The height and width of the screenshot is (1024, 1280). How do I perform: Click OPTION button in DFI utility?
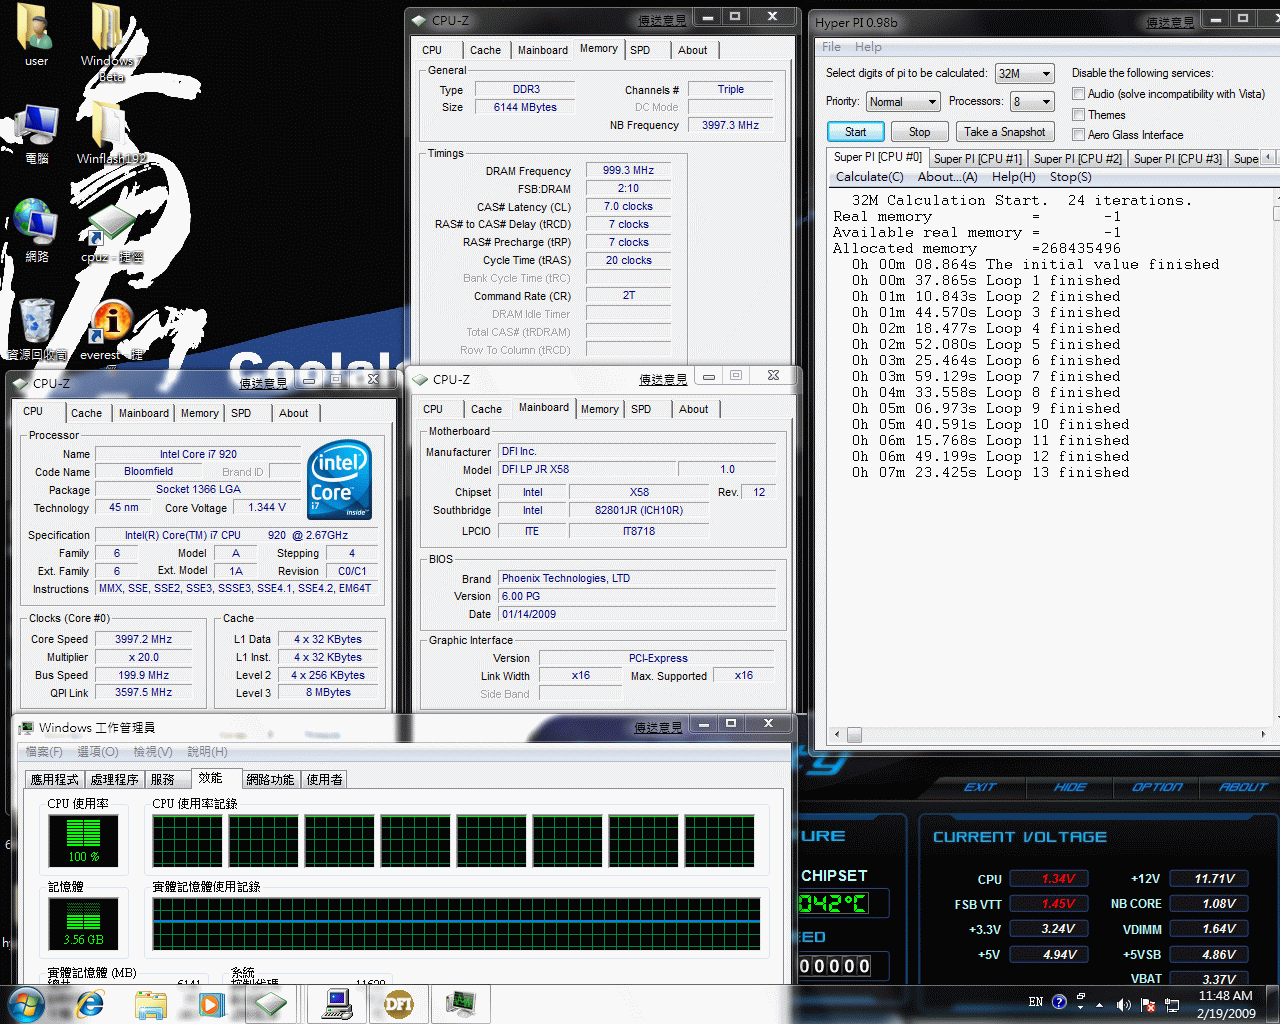(1157, 787)
